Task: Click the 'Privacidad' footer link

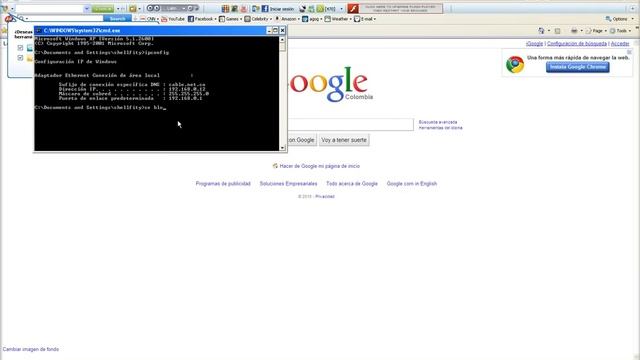Action: click(325, 196)
